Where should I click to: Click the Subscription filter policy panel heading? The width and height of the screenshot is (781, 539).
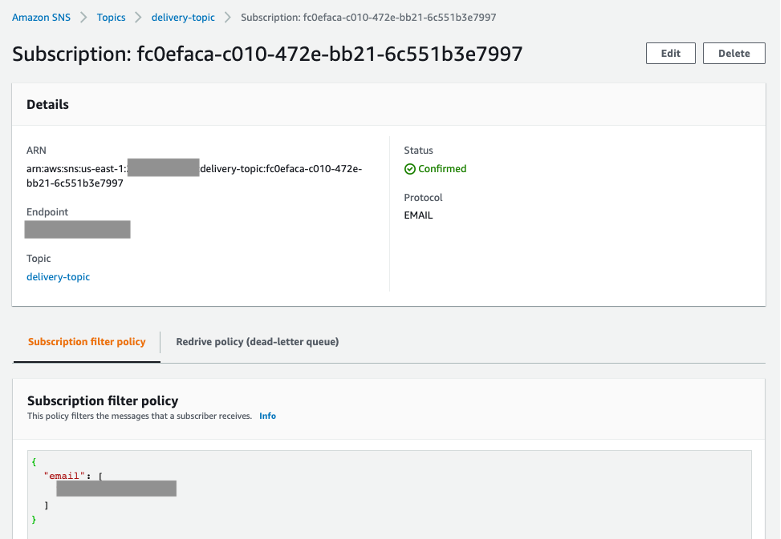pyautogui.click(x=103, y=401)
